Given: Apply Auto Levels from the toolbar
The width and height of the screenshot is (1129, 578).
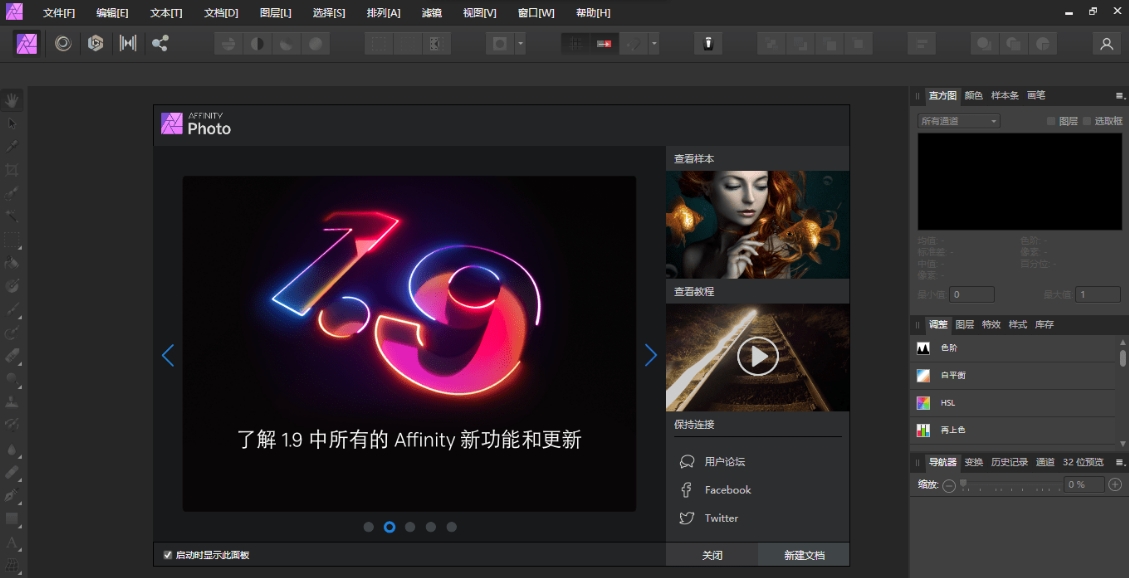Looking at the screenshot, I should 228,44.
